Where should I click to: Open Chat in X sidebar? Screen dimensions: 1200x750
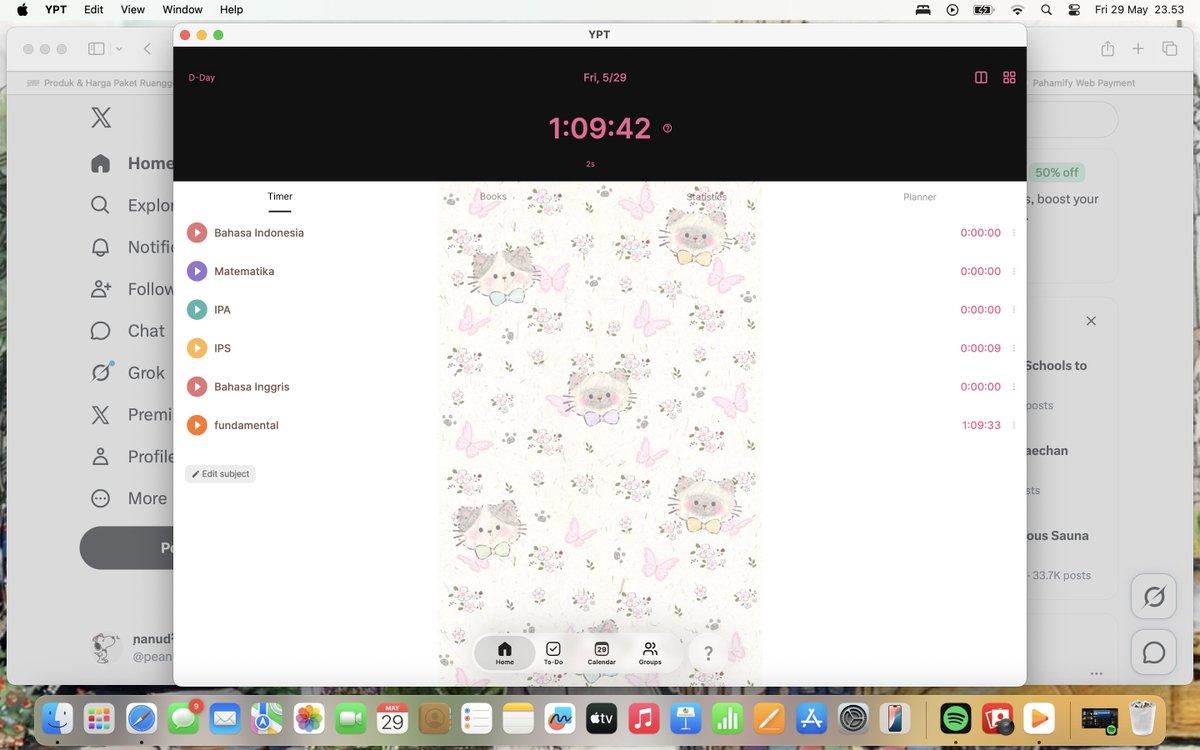127,331
